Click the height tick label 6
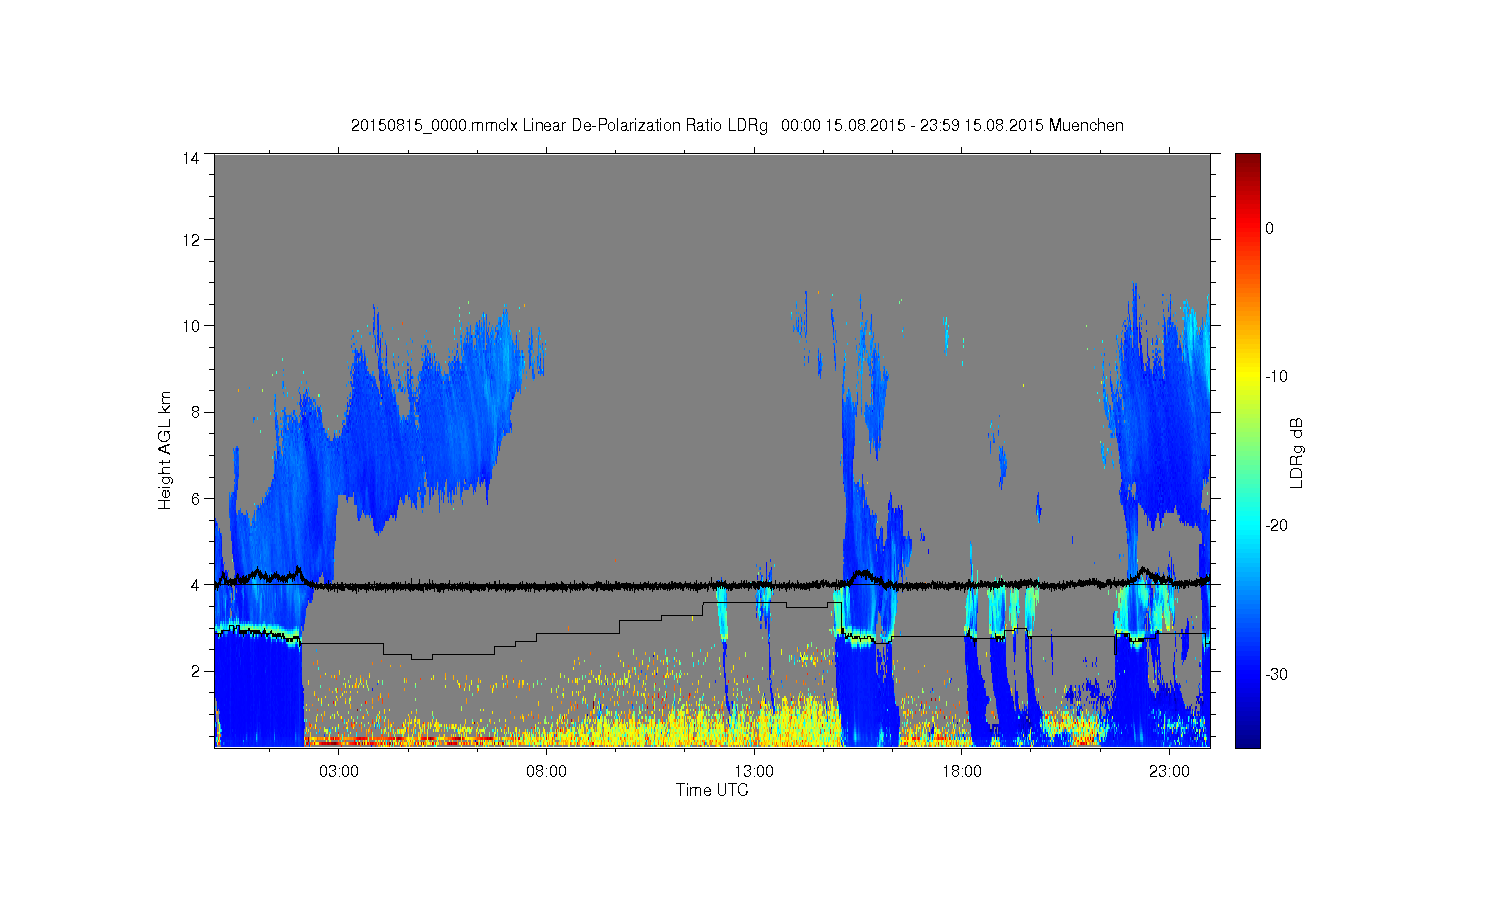 coord(195,498)
